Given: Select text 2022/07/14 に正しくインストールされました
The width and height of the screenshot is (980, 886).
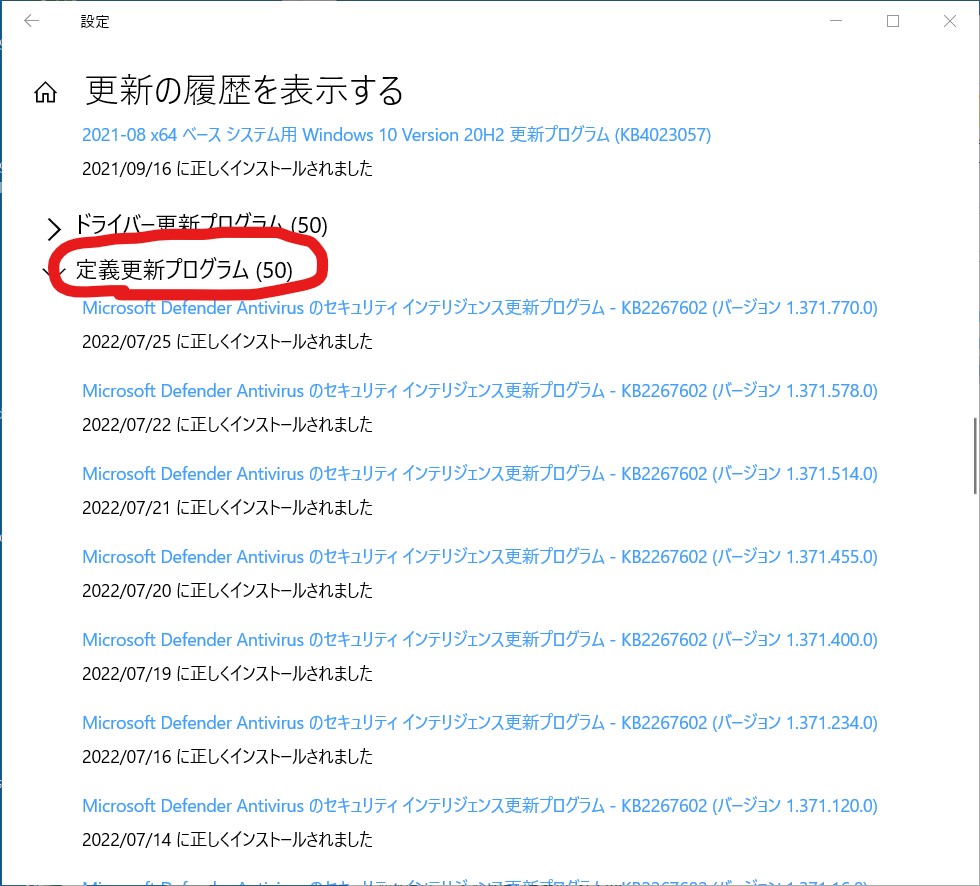Looking at the screenshot, I should tap(228, 840).
